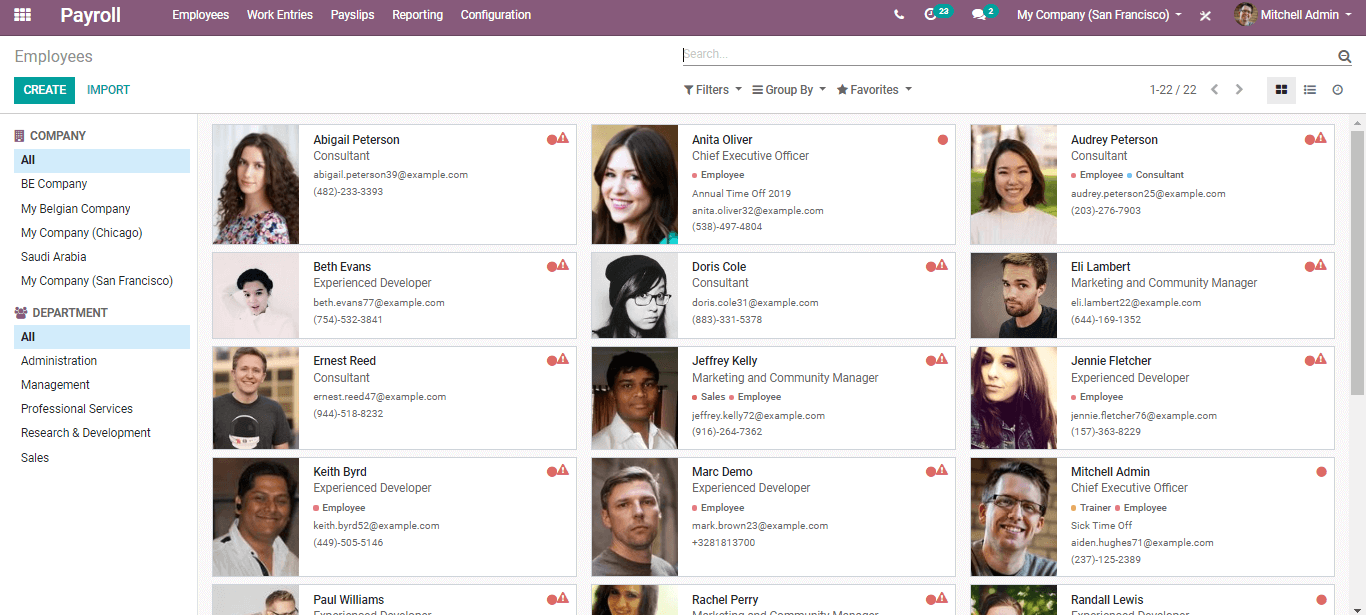The image size is (1366, 615).
Task: Click red presence dot on Anita Oliver card
Action: [x=942, y=140]
